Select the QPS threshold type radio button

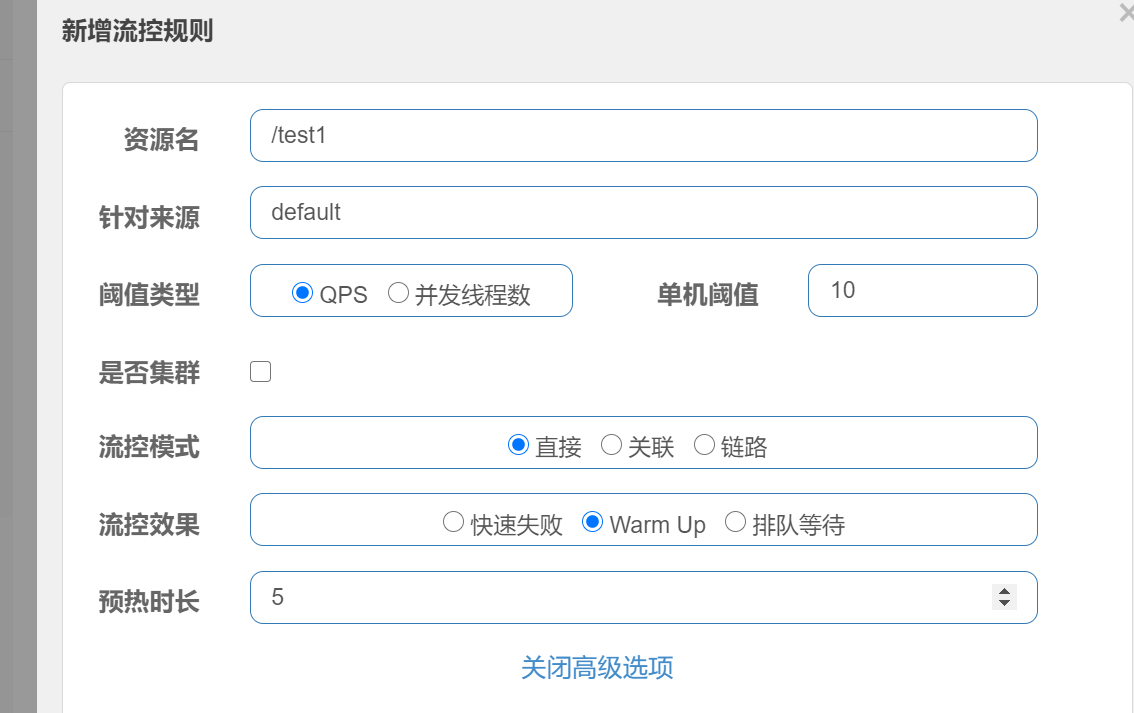[302, 293]
